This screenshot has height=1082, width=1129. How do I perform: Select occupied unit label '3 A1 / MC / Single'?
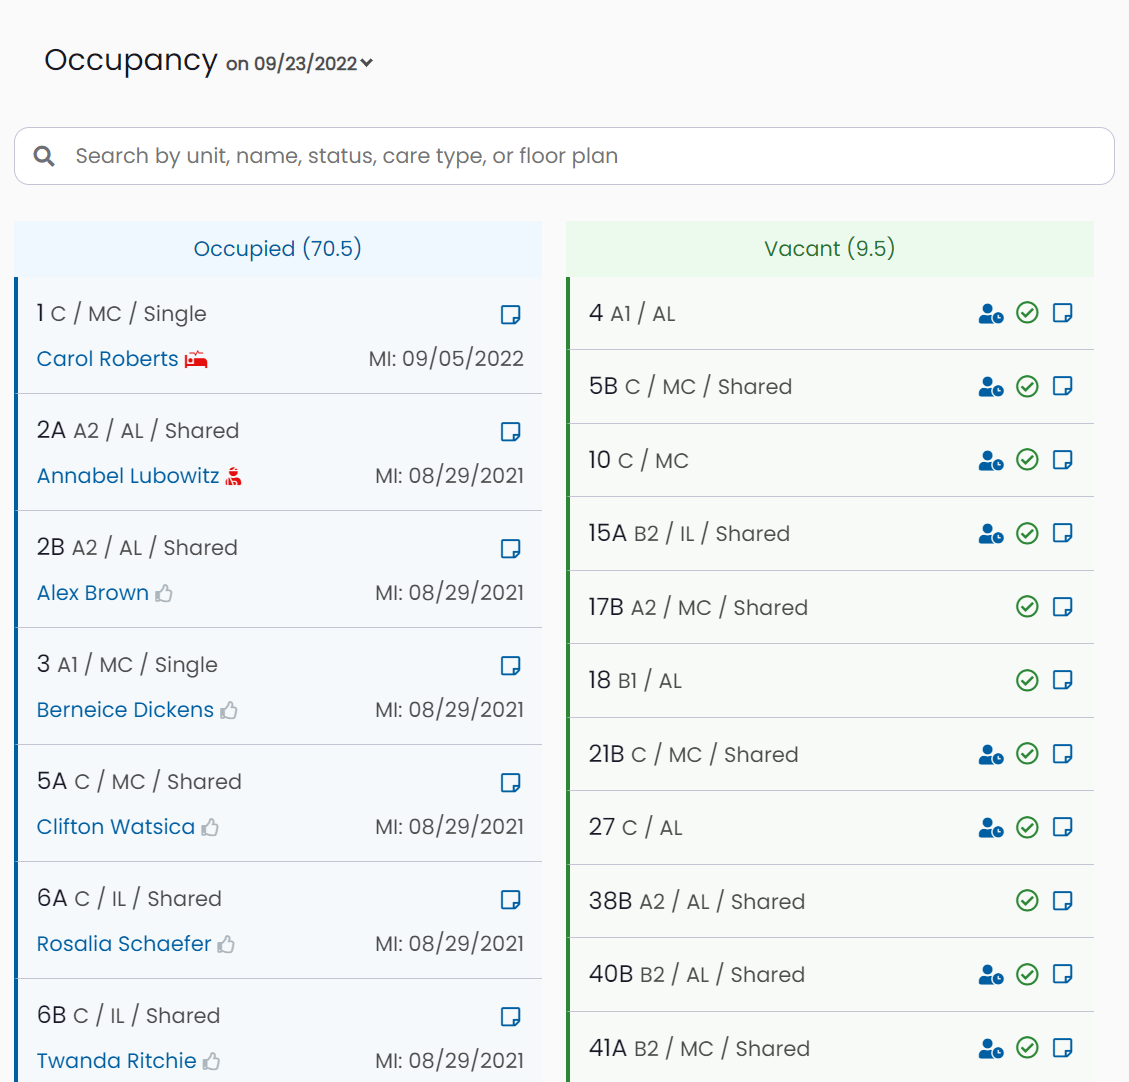[x=127, y=664]
